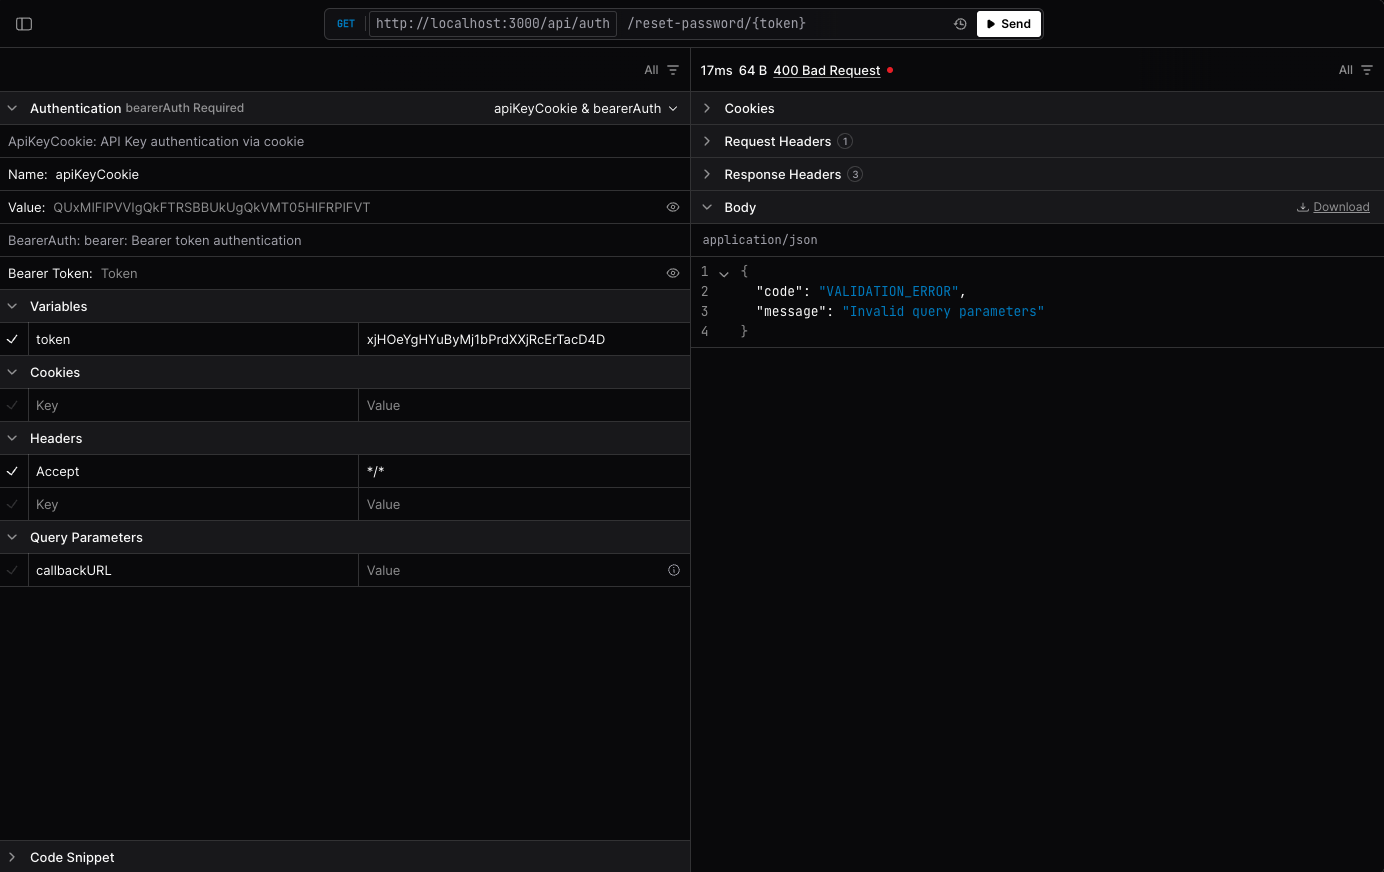Click the 17ms response time

[x=716, y=70]
